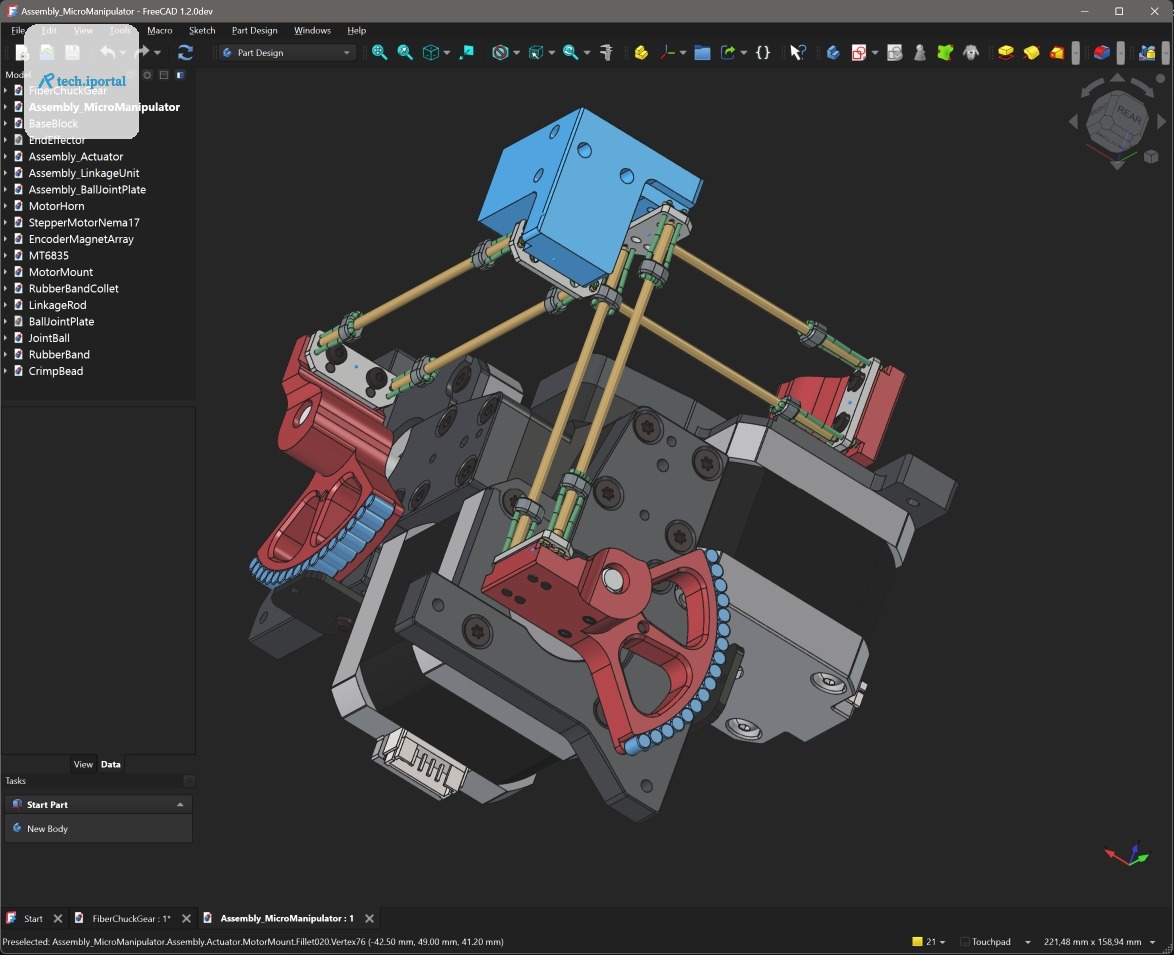Viewport: 1174px width, 955px height.
Task: Click the yellow Create Part icon
Action: click(x=641, y=52)
